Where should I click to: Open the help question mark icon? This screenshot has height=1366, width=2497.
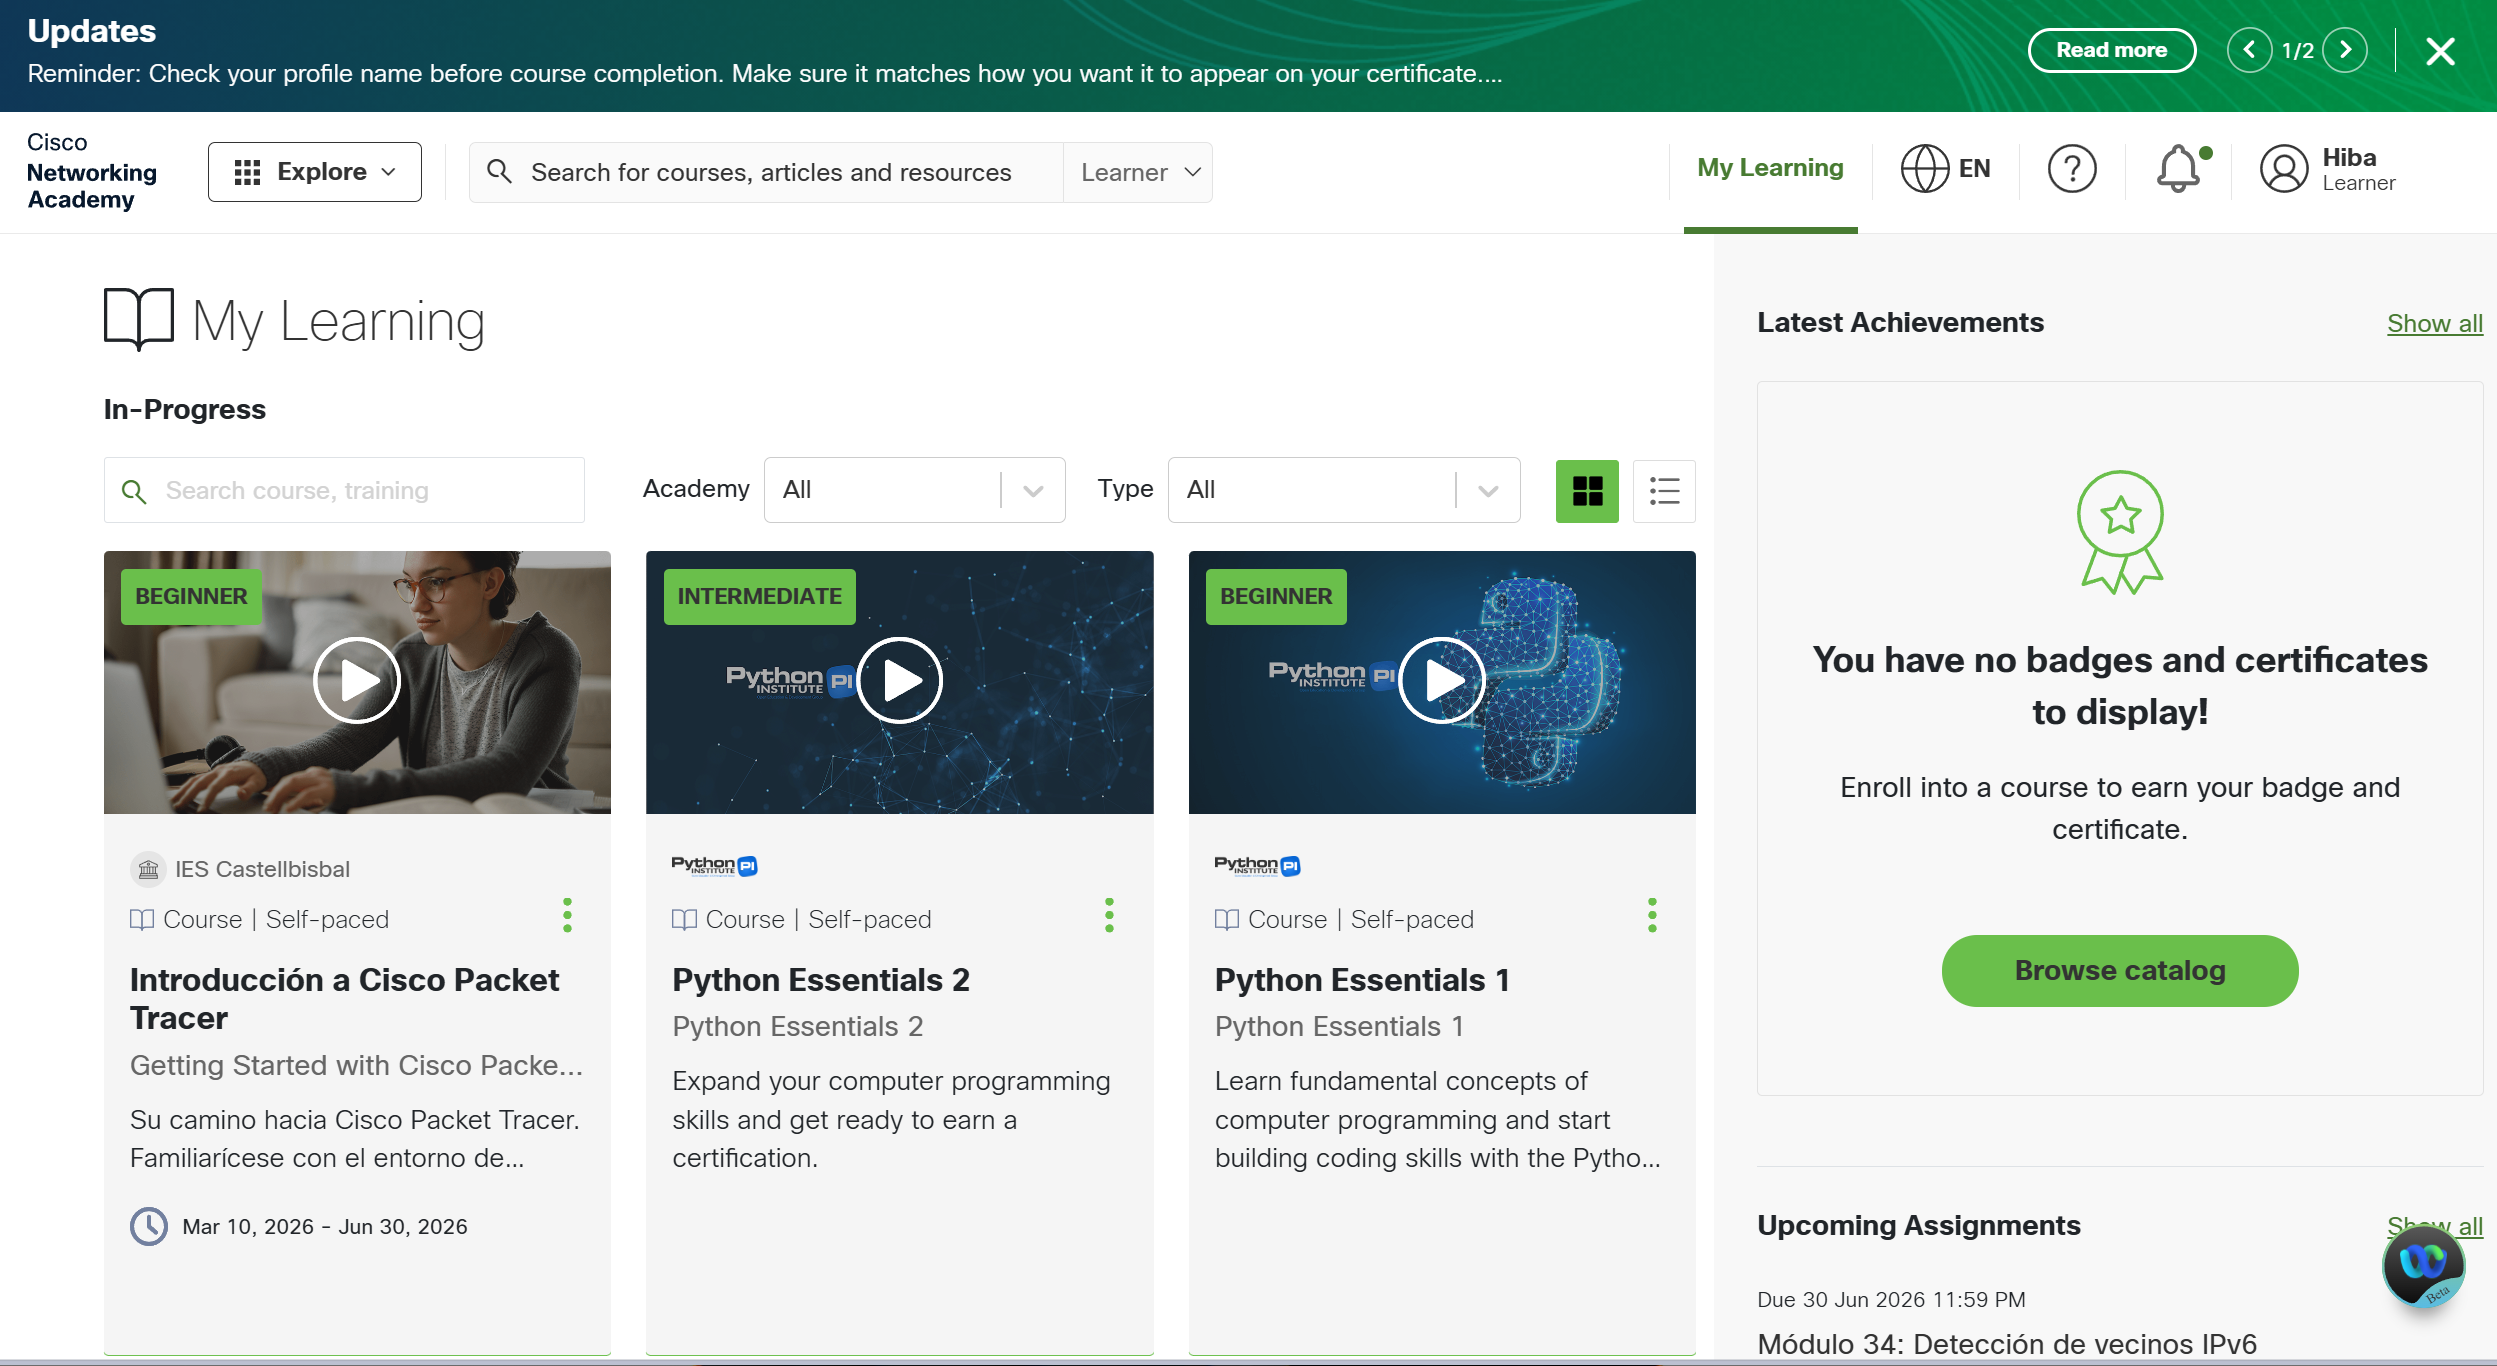(2072, 168)
